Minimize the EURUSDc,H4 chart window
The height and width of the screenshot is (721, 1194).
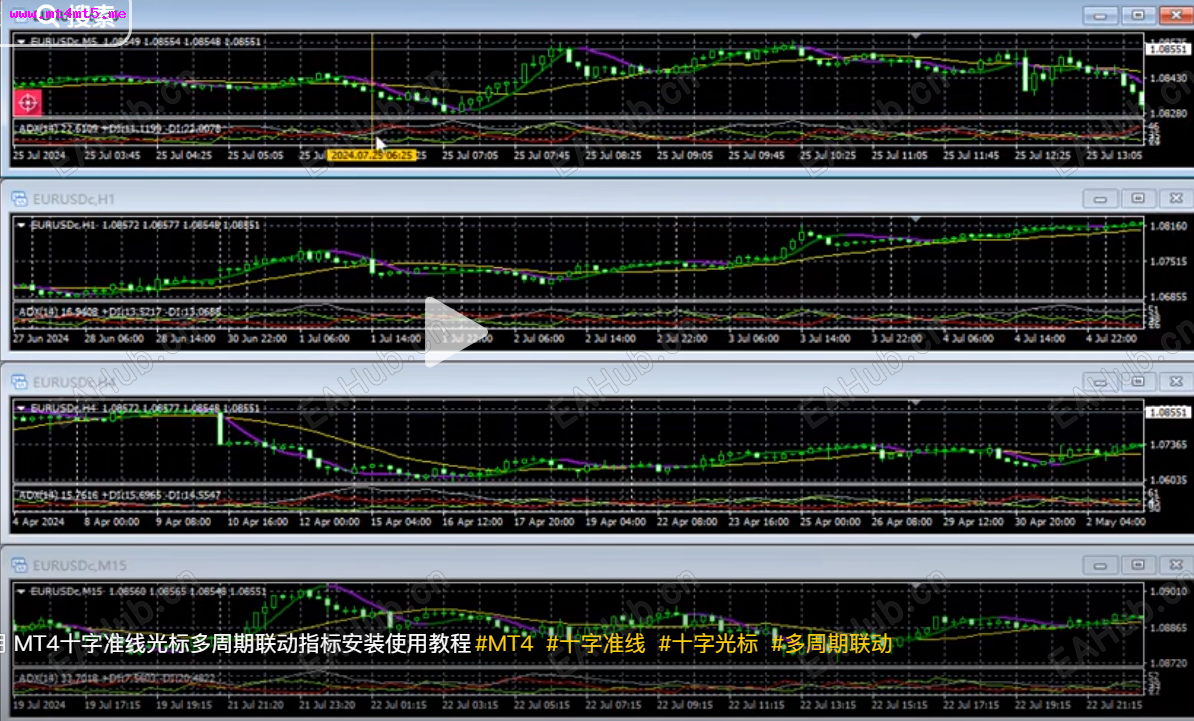pyautogui.click(x=1100, y=382)
